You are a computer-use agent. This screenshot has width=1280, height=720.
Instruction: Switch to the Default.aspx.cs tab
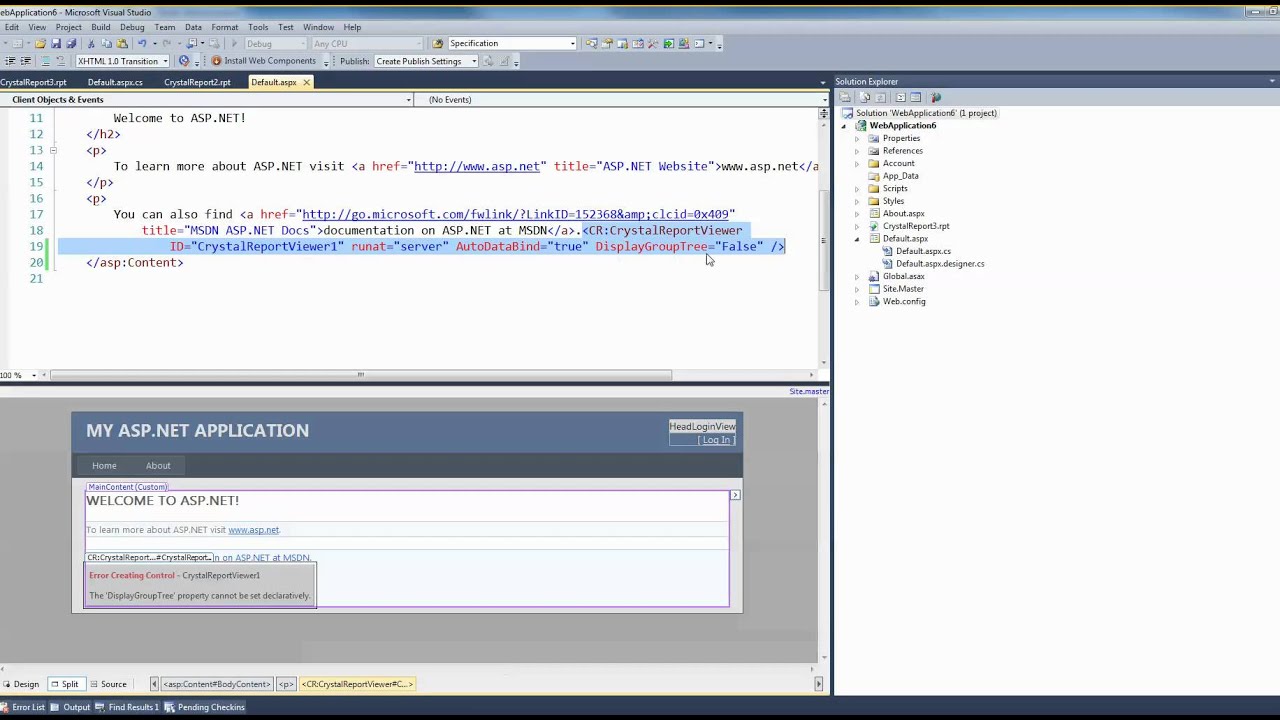click(115, 82)
